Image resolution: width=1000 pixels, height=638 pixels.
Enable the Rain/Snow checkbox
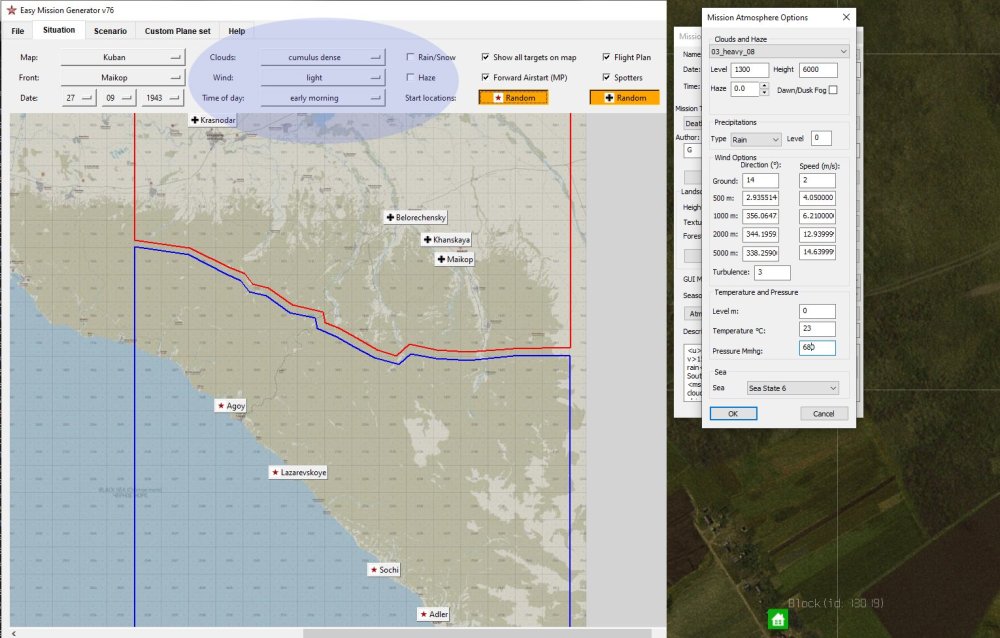(x=412, y=58)
